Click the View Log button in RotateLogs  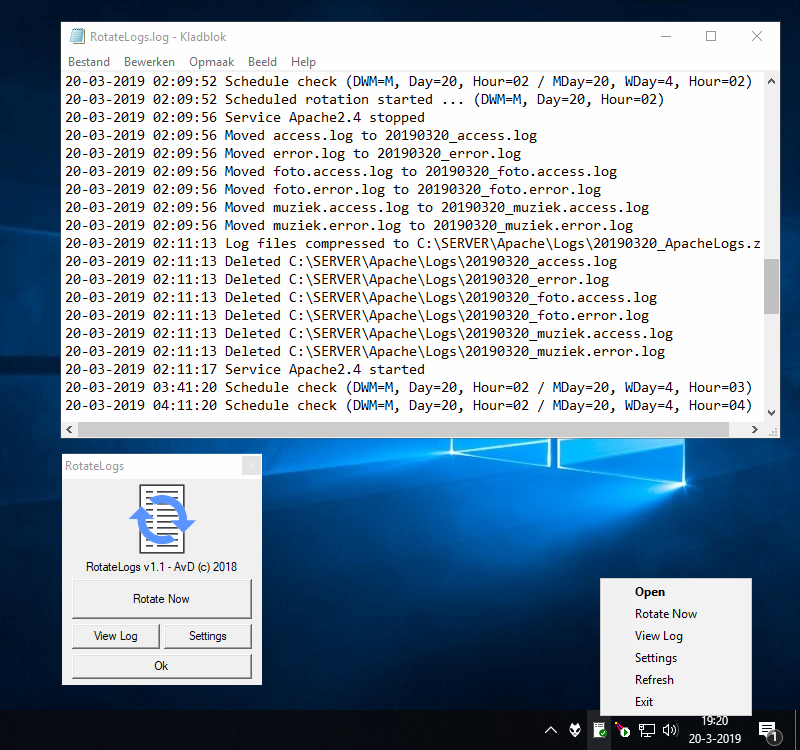[115, 636]
